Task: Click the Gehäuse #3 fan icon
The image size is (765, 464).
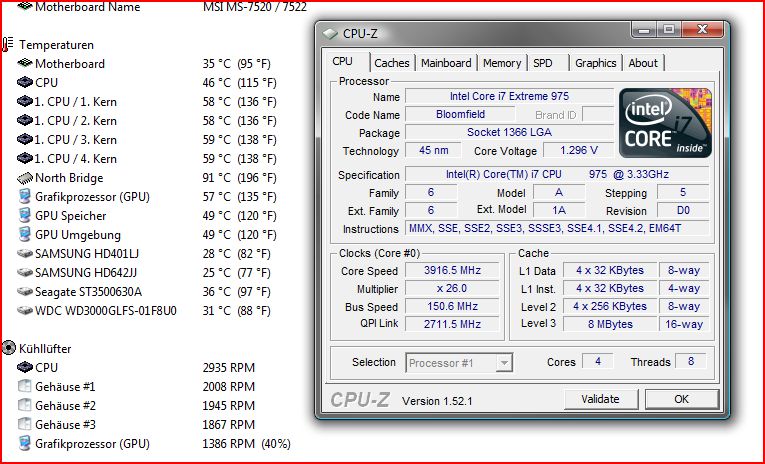Action: click(x=24, y=424)
